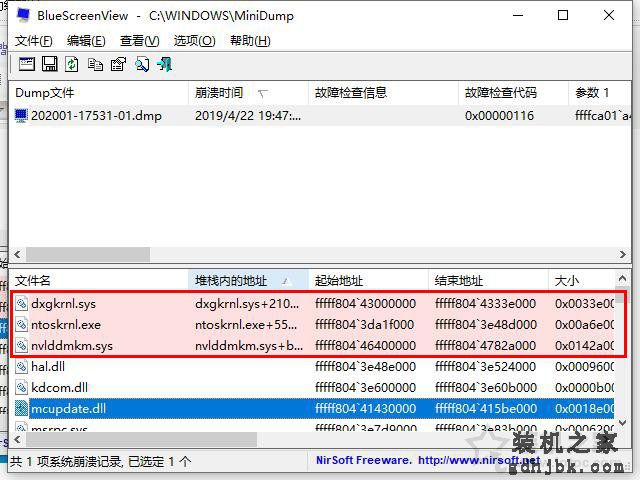Click upper pane scroll right arrow

tap(622, 254)
